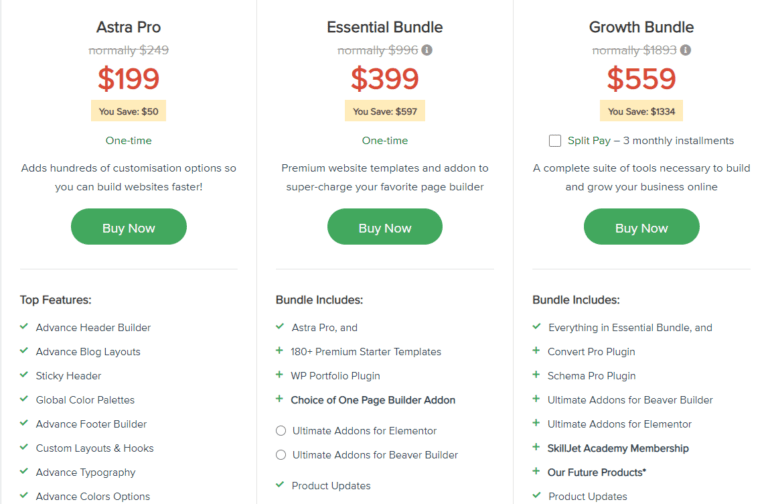
Task: Click info icon beside Growth Bundle normal price
Action: [685, 50]
